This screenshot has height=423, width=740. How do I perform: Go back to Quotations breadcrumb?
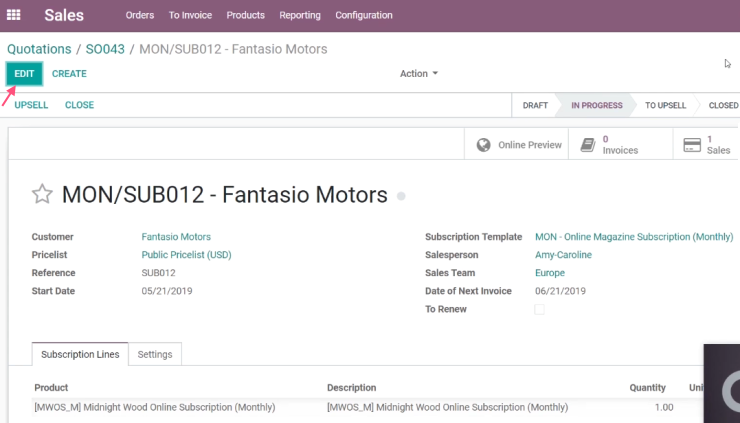click(x=39, y=49)
